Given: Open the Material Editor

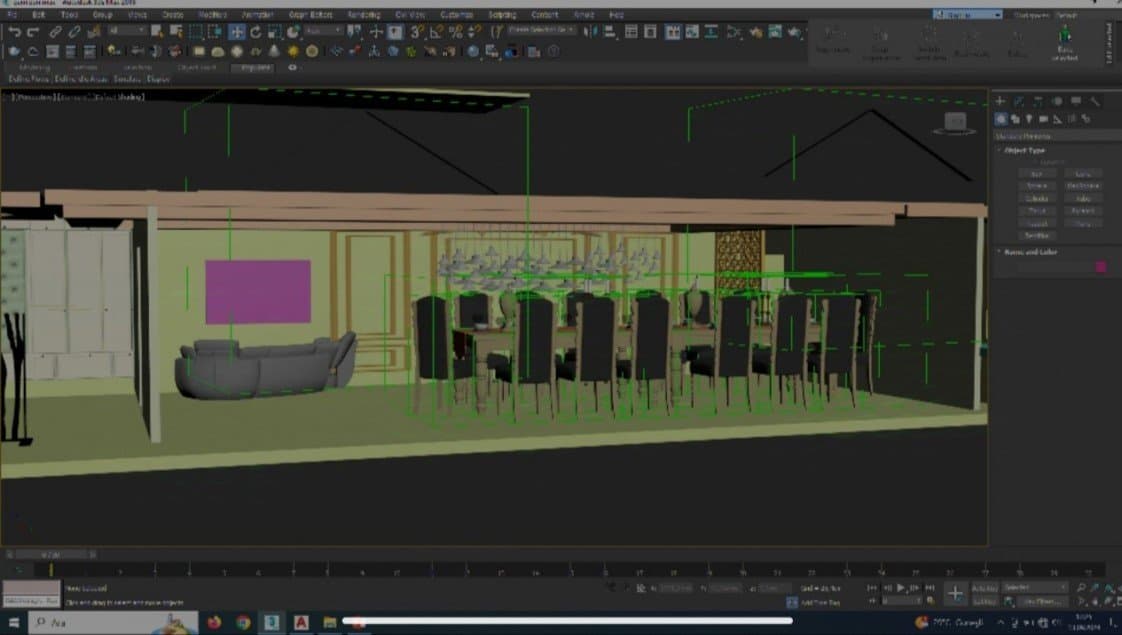Looking at the screenshot, I should [x=733, y=32].
